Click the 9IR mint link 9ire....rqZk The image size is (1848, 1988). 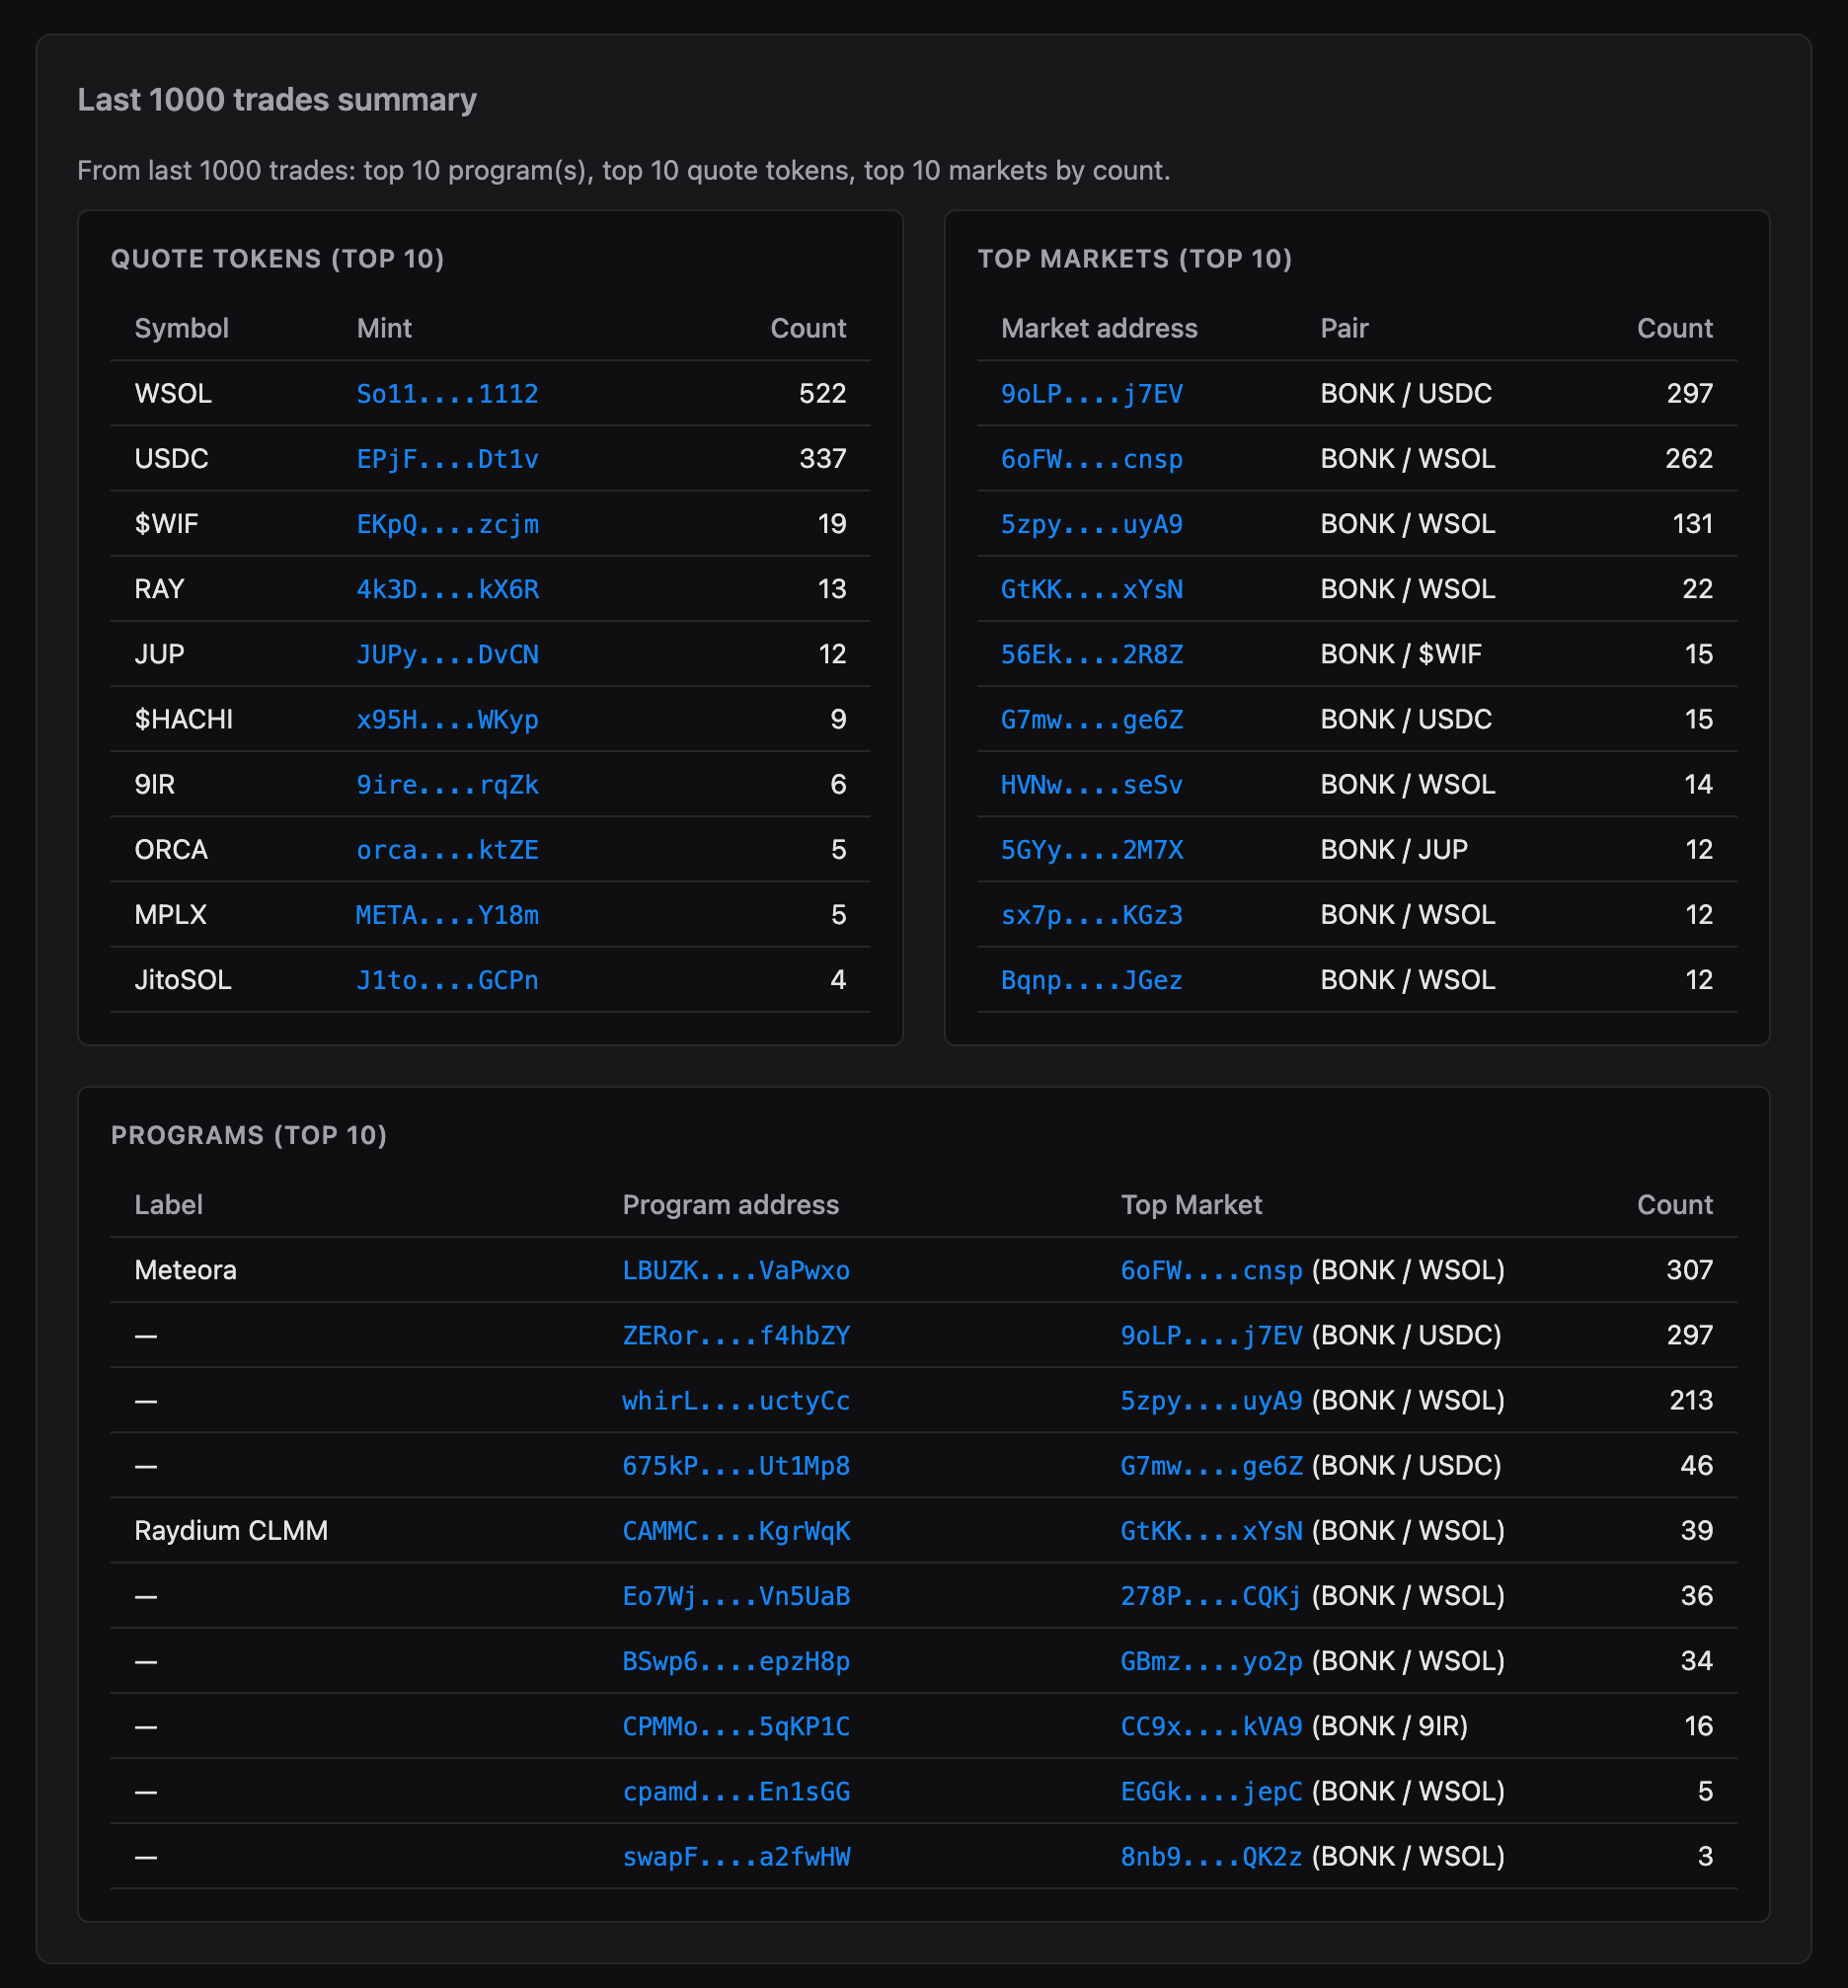pyautogui.click(x=447, y=785)
